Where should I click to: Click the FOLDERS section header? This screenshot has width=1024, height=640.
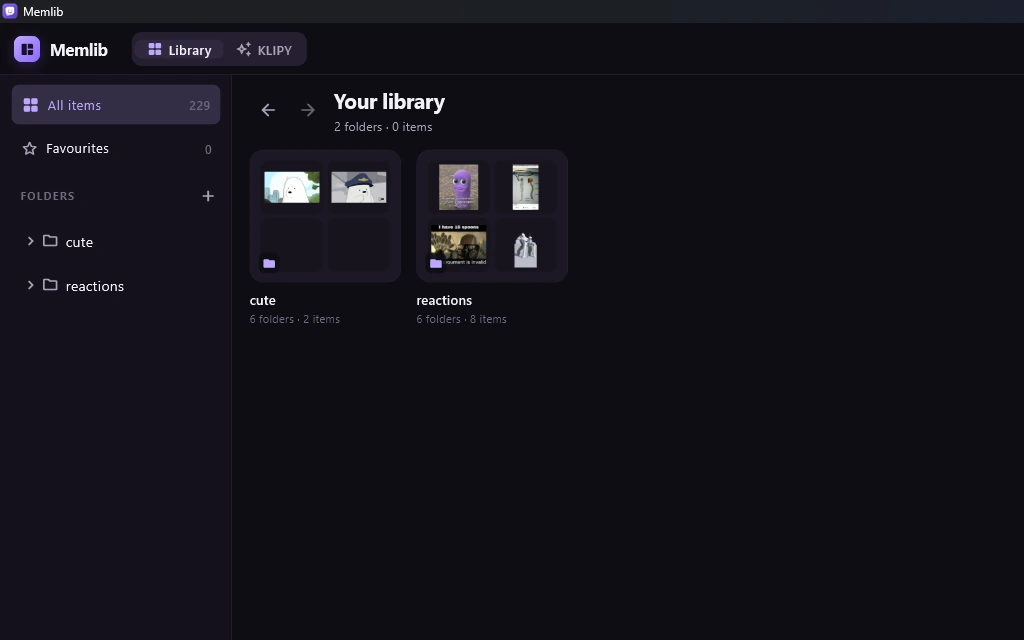(48, 196)
